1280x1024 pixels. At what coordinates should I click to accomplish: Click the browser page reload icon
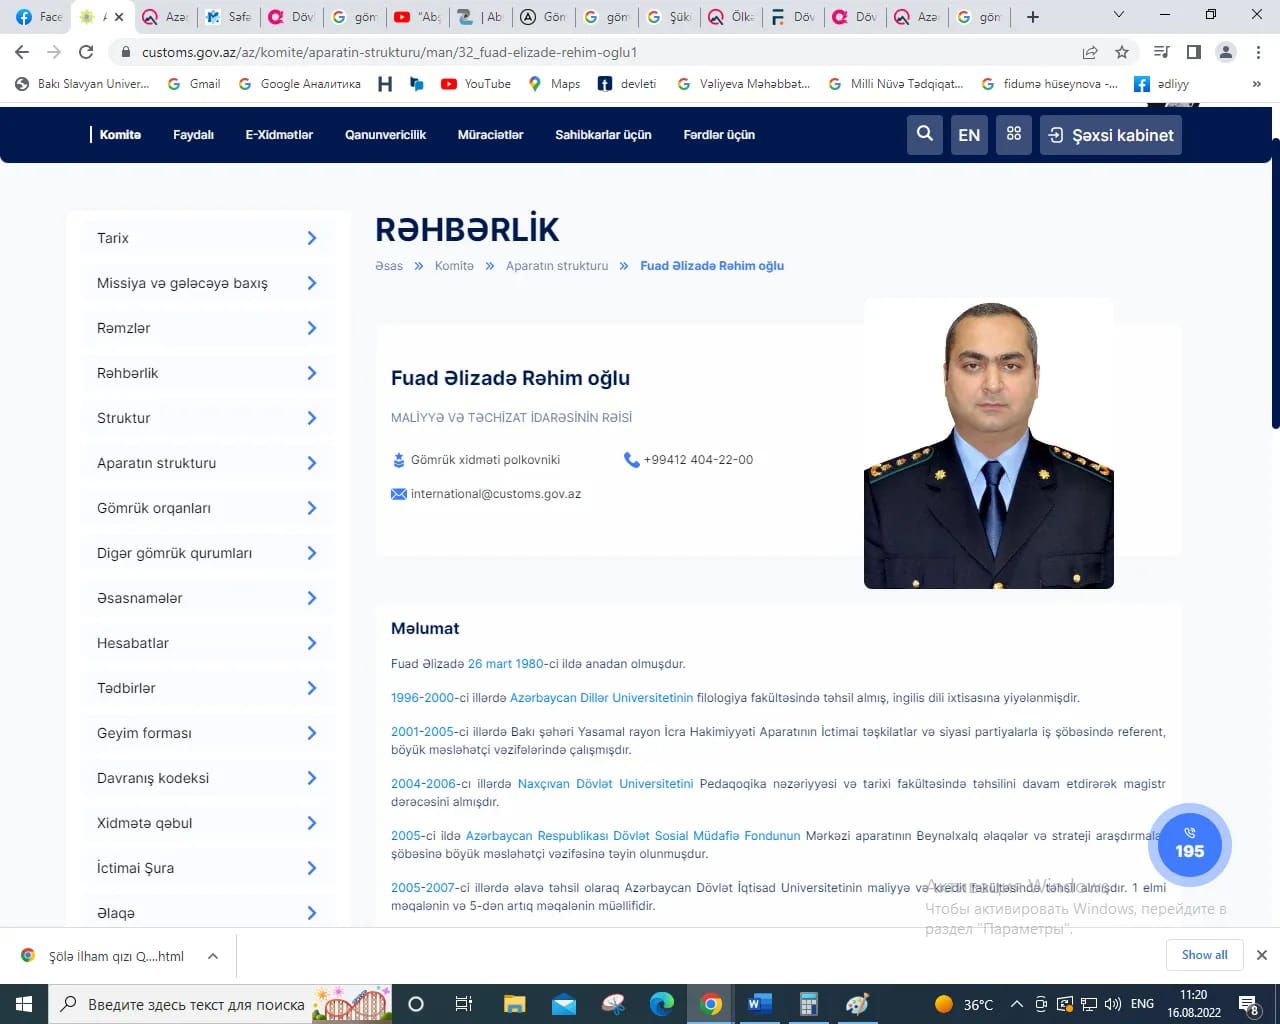(x=86, y=52)
